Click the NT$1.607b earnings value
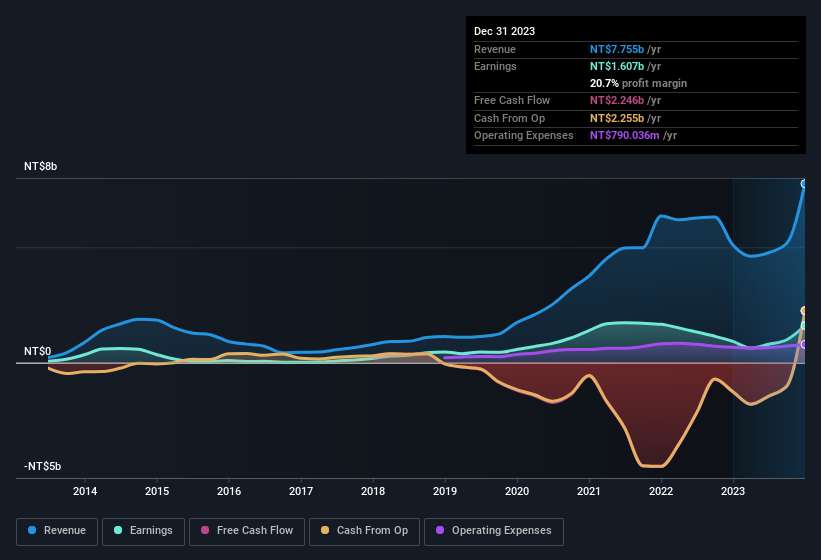The height and width of the screenshot is (560, 821). (617, 66)
